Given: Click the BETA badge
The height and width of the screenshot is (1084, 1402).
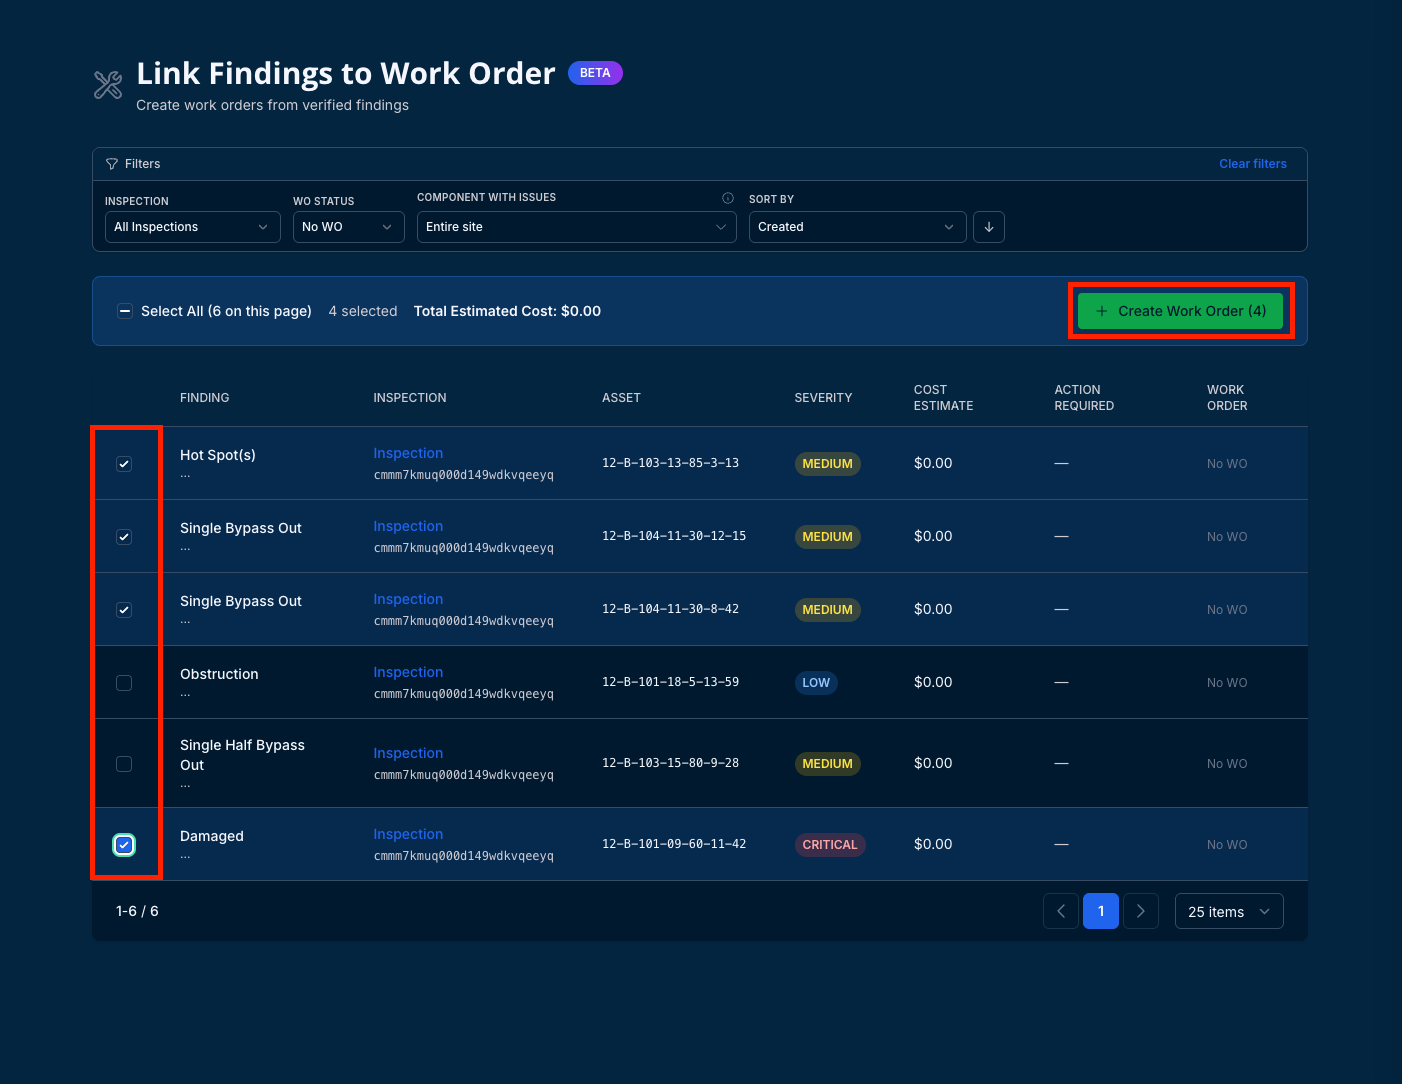Looking at the screenshot, I should point(595,73).
